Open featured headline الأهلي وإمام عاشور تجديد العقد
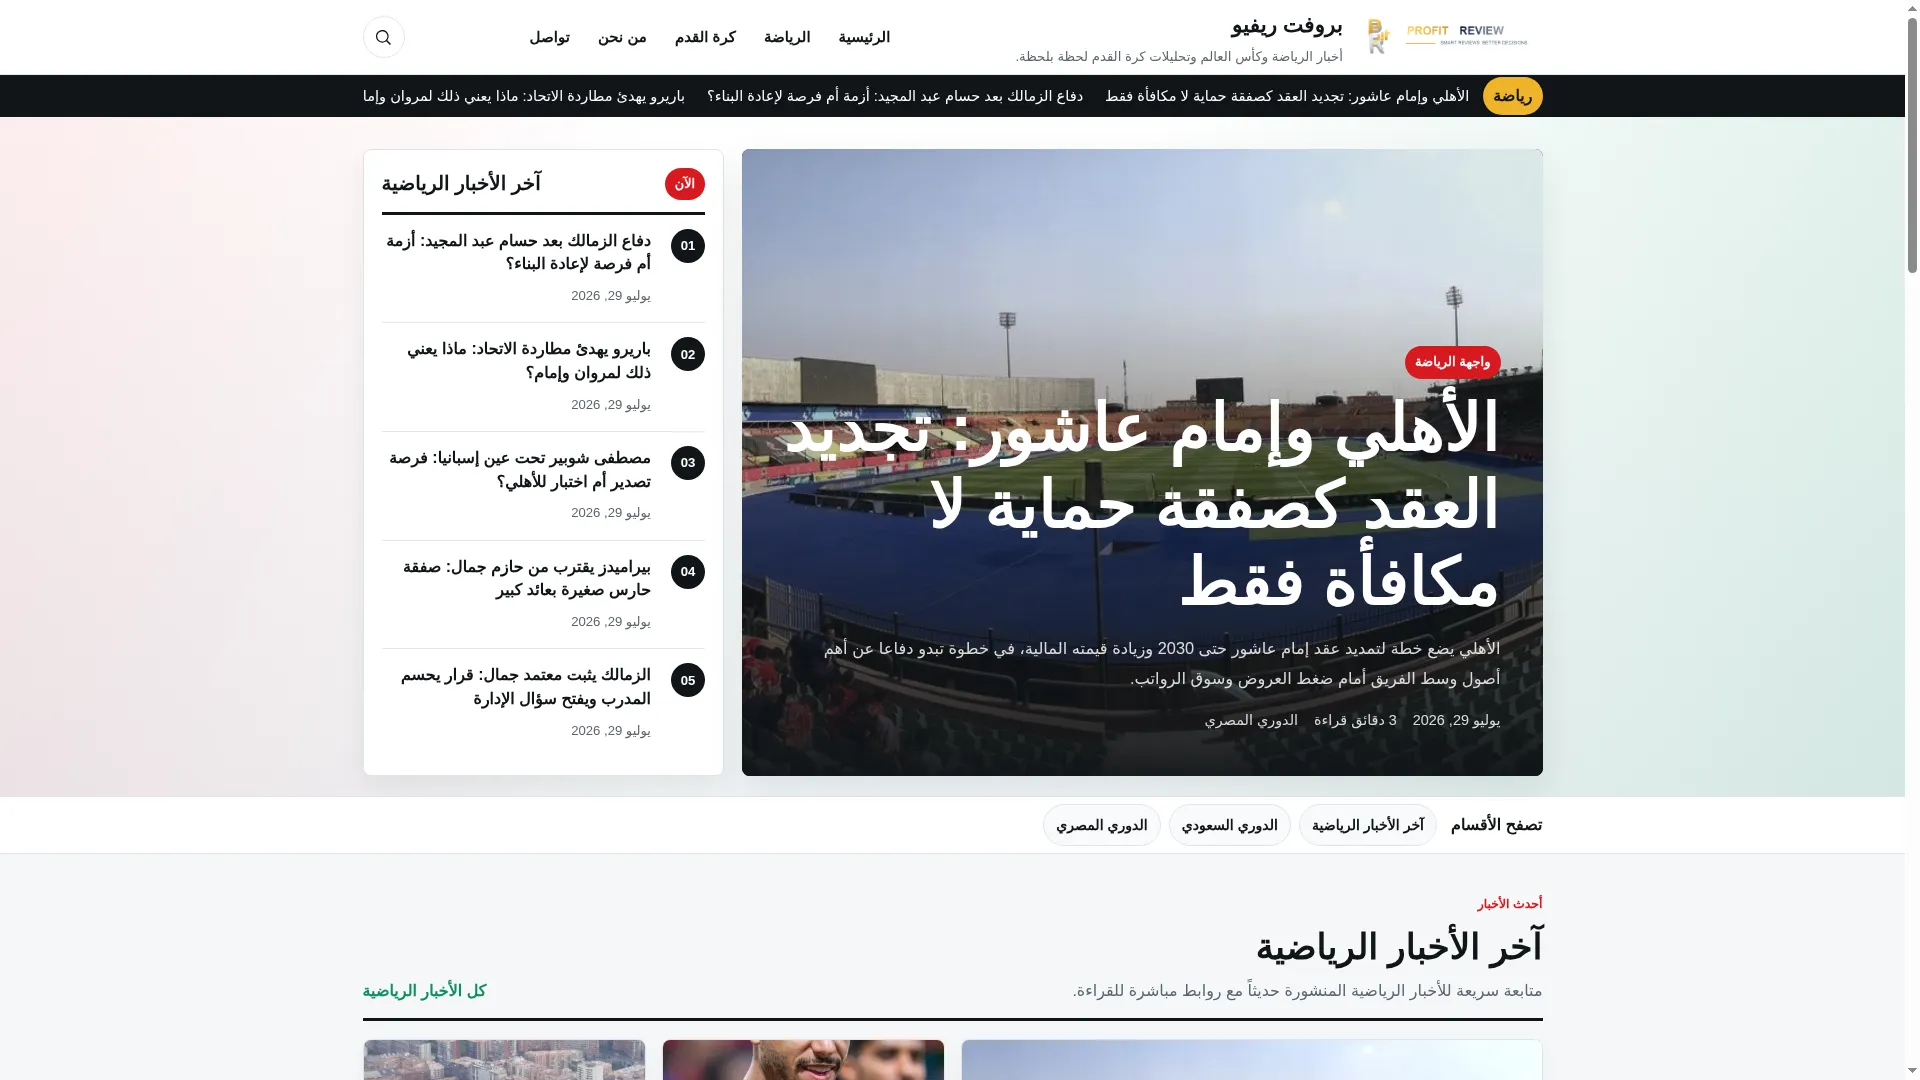This screenshot has height=1080, width=1920. (1142, 504)
